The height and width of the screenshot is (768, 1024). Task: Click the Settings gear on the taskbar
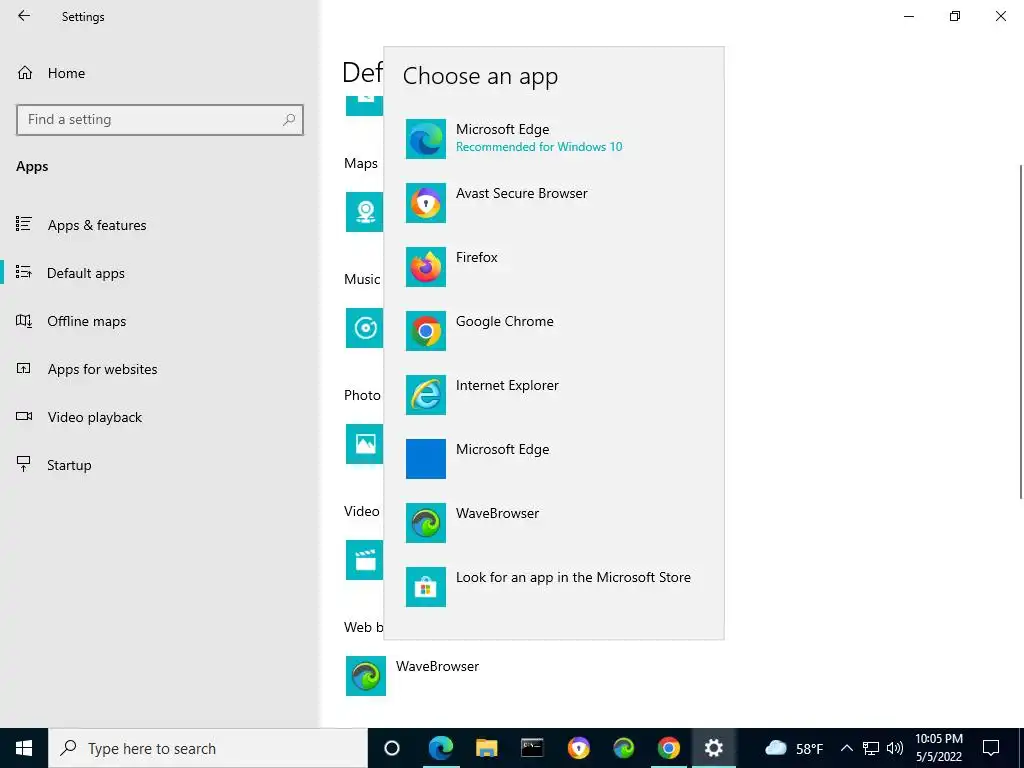(x=714, y=748)
